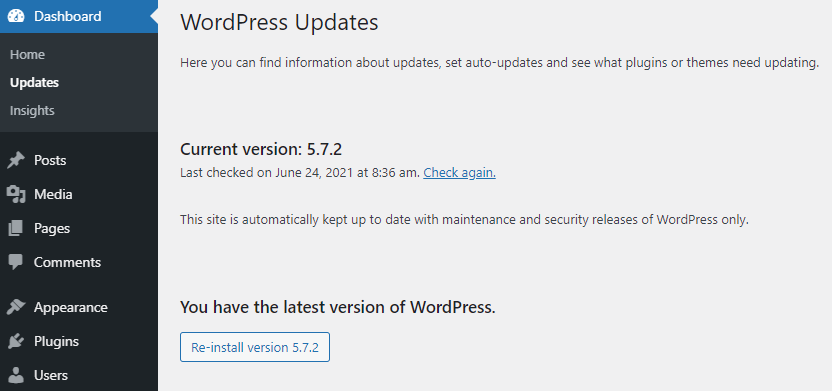This screenshot has width=832, height=391.
Task: Open the Appearance menu label
Action: [x=71, y=308]
